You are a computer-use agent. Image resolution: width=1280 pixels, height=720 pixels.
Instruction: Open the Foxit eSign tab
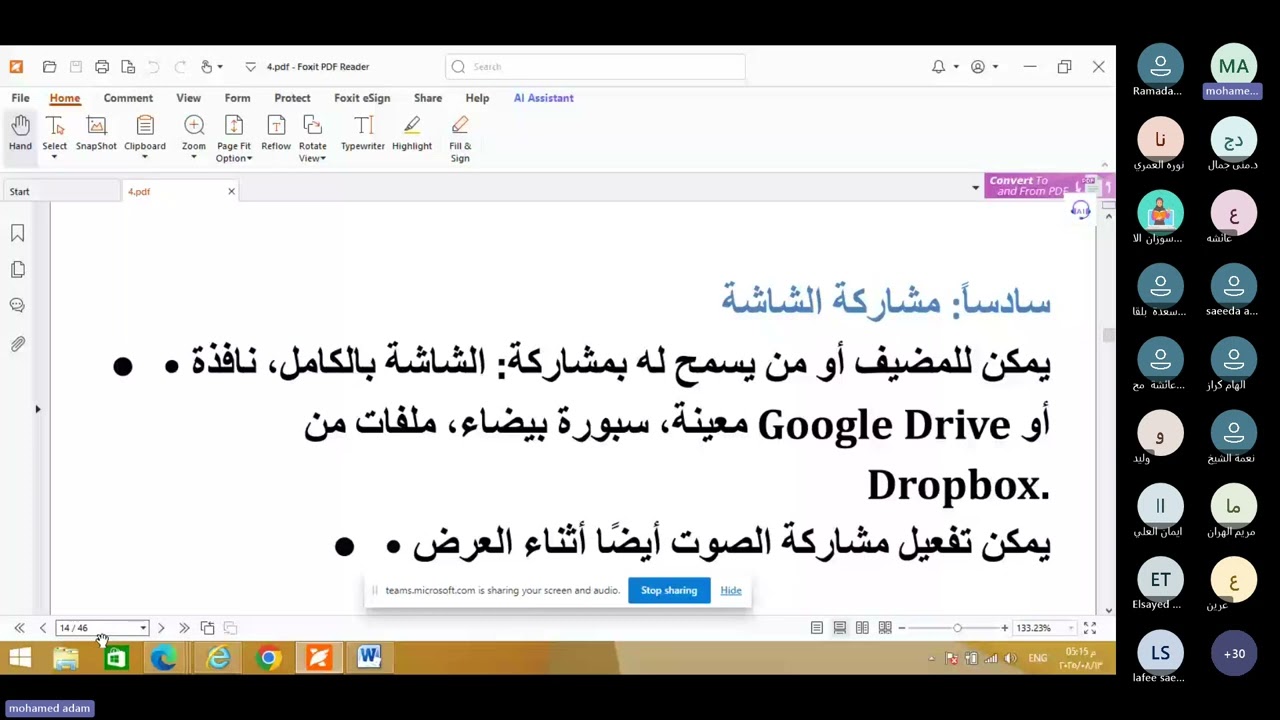click(362, 98)
